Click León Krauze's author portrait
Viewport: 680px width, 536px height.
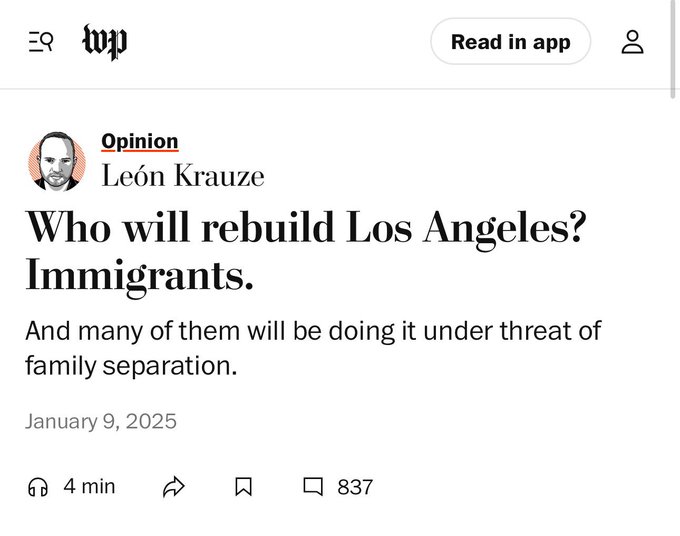[56, 160]
